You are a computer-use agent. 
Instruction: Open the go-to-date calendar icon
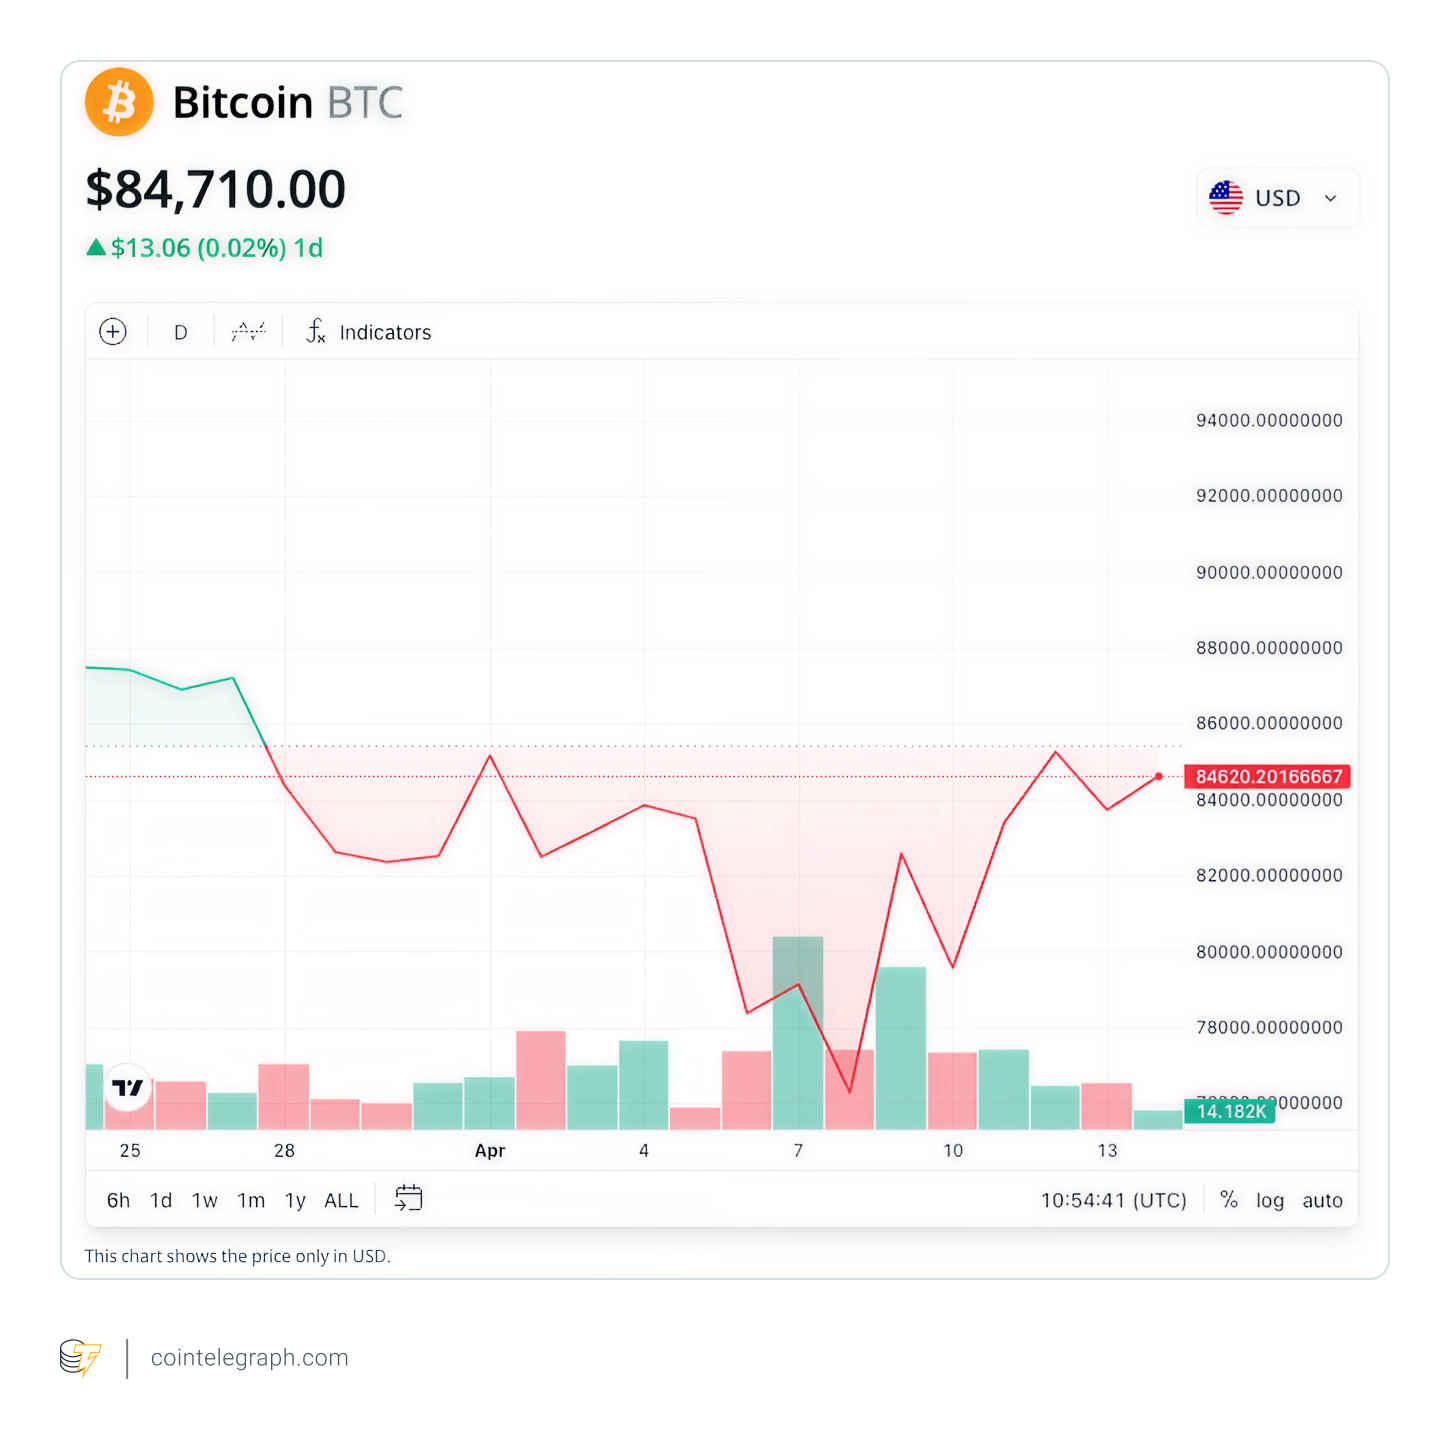408,1198
